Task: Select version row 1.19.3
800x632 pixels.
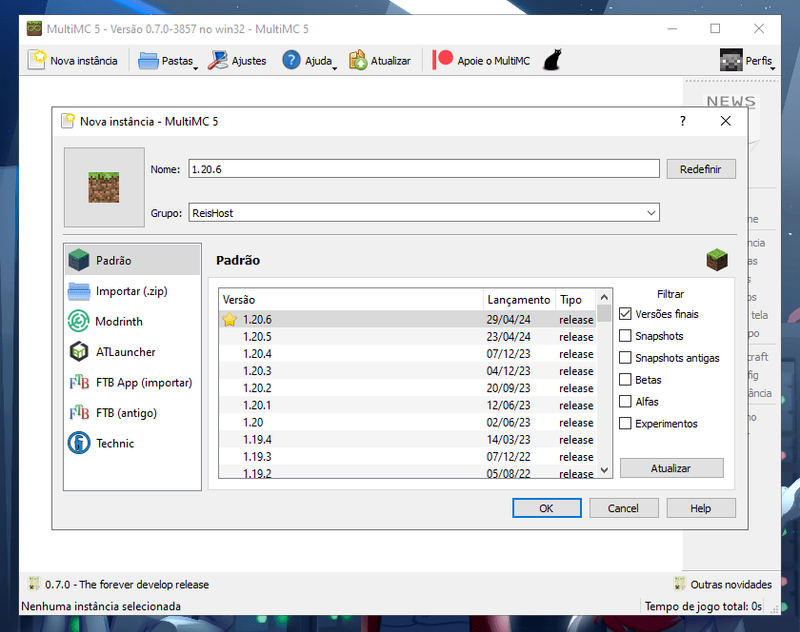Action: [407, 457]
